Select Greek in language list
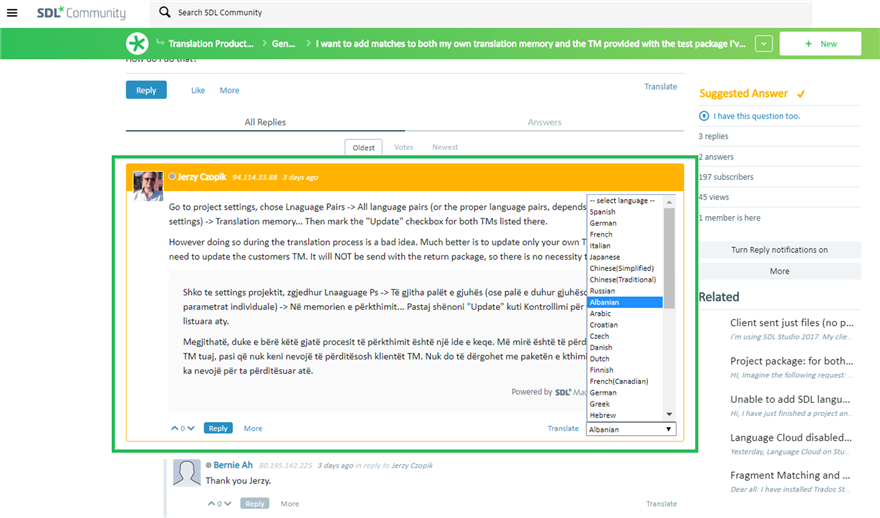Screen dimensions: 880x518 [x=599, y=404]
